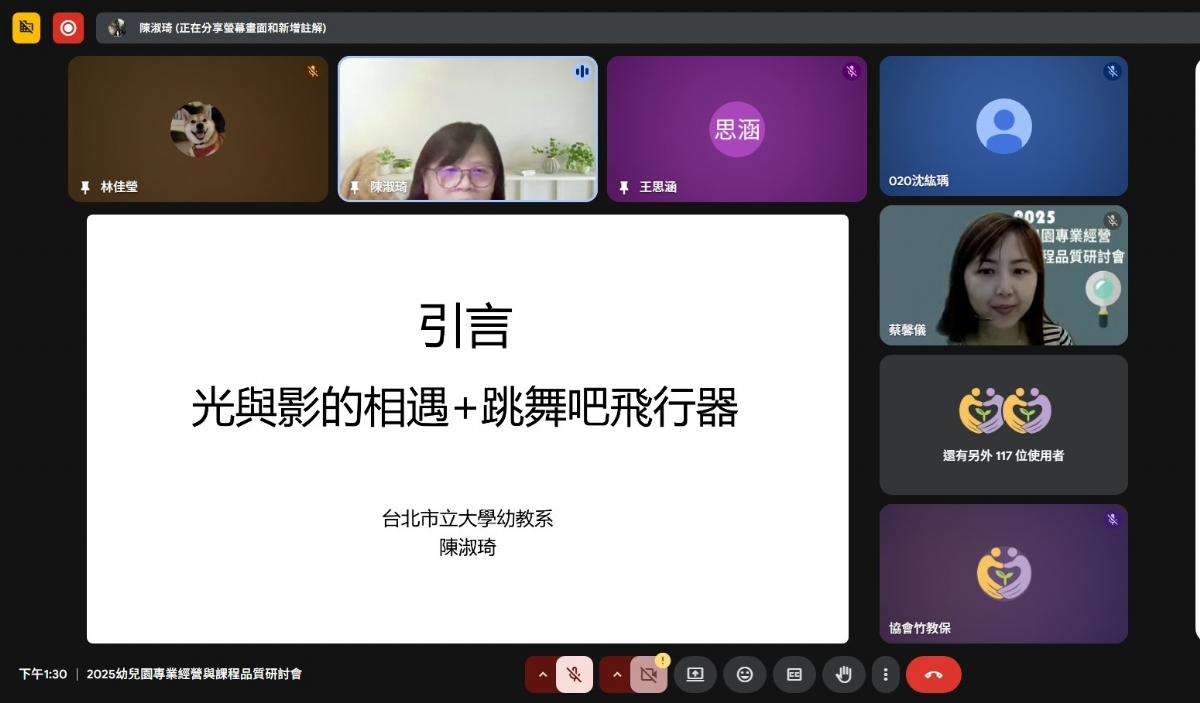Click the shared slide titled 引言
This screenshot has height=703, width=1200.
[467, 428]
